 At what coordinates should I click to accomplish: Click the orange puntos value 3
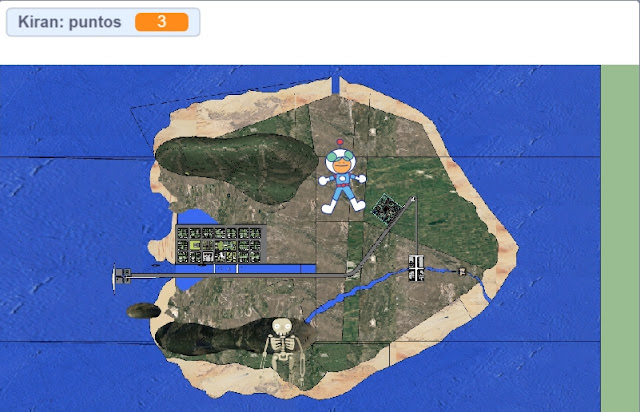coord(162,22)
